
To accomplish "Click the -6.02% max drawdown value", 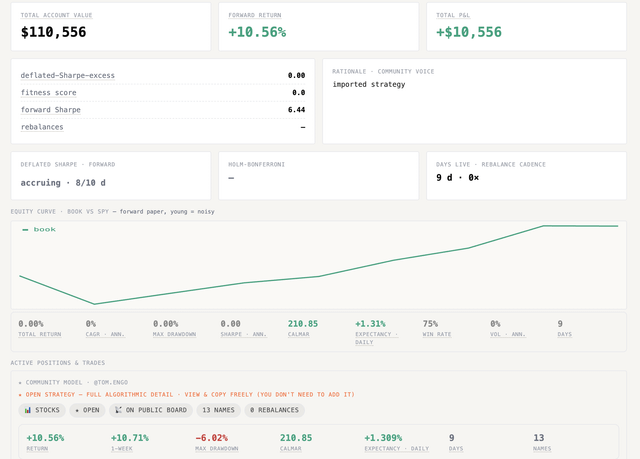I will click(211, 438).
